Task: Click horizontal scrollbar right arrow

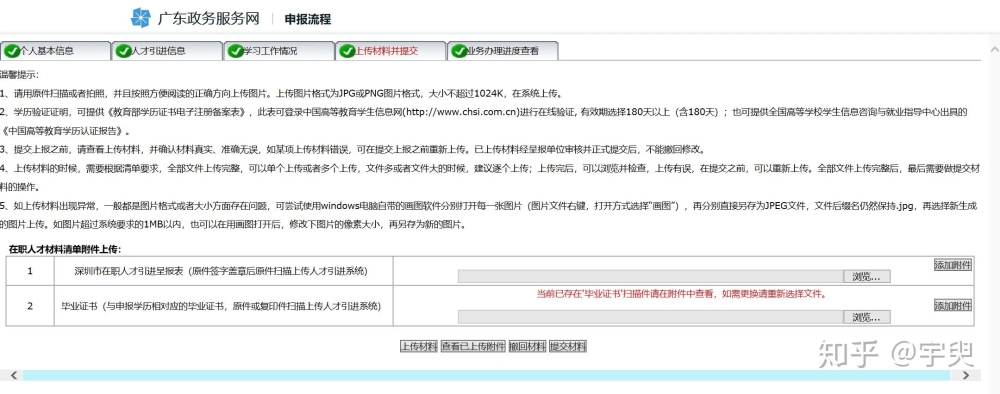Action: click(966, 376)
